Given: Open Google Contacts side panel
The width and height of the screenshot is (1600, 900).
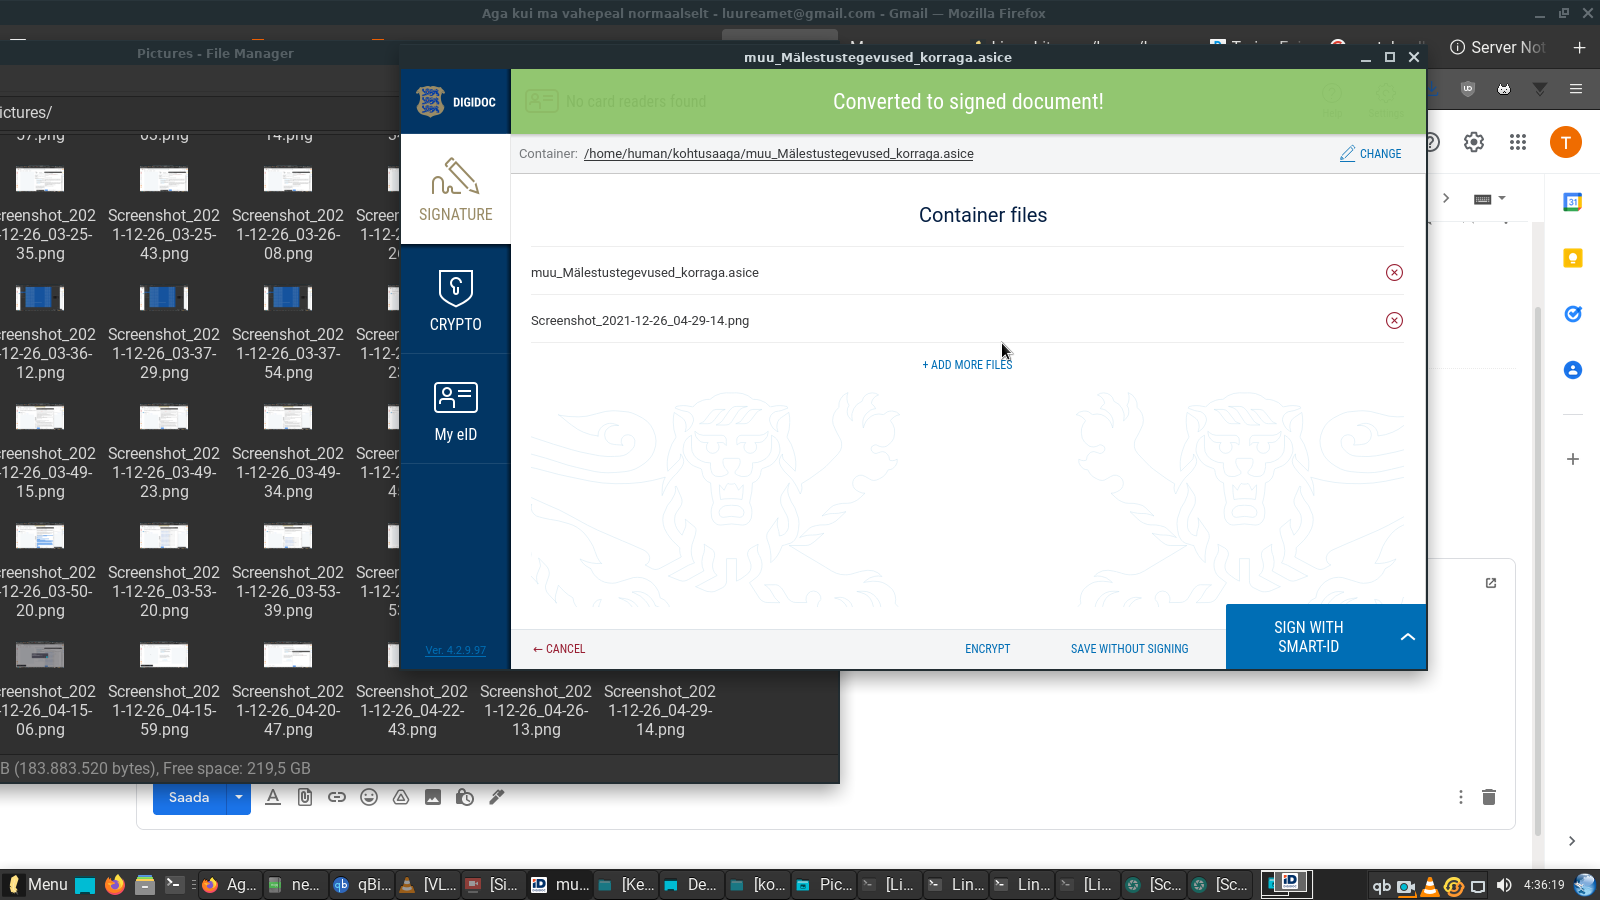Looking at the screenshot, I should click(x=1573, y=370).
